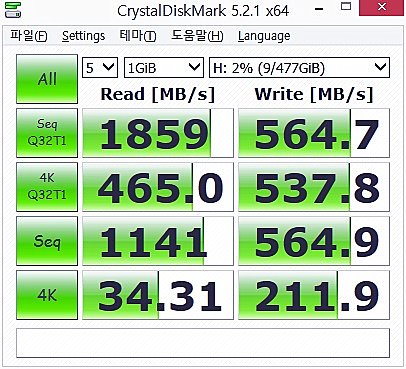Start the Seq Q32T1 benchmark

pyautogui.click(x=47, y=133)
